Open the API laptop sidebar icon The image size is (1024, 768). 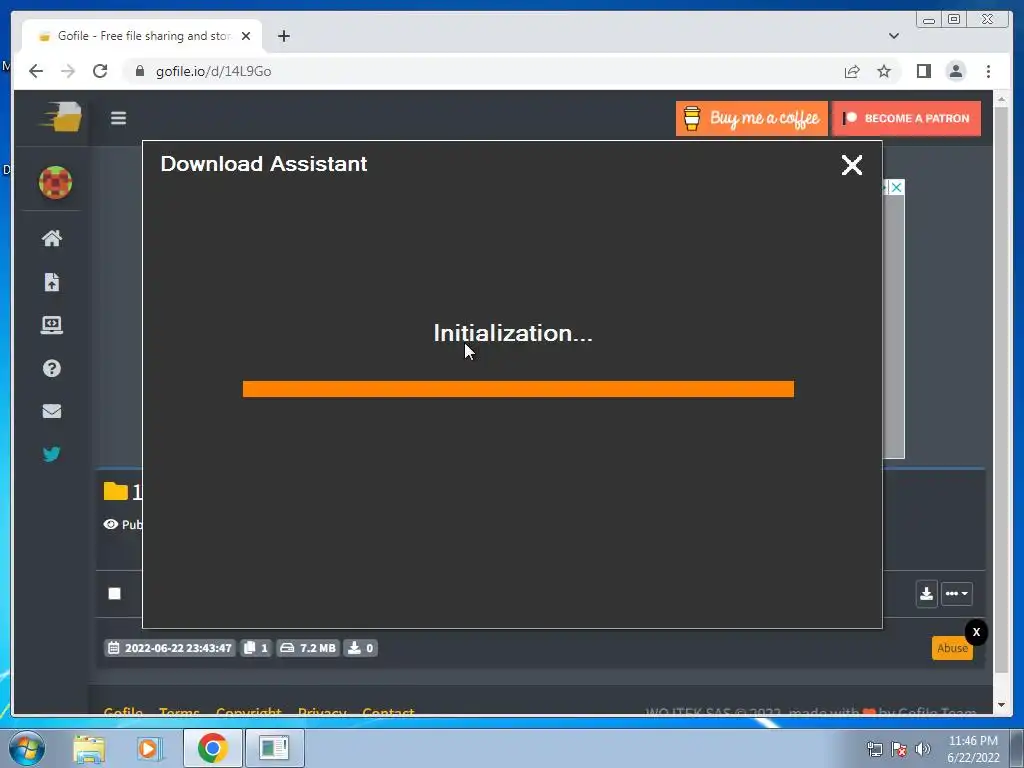coord(52,325)
